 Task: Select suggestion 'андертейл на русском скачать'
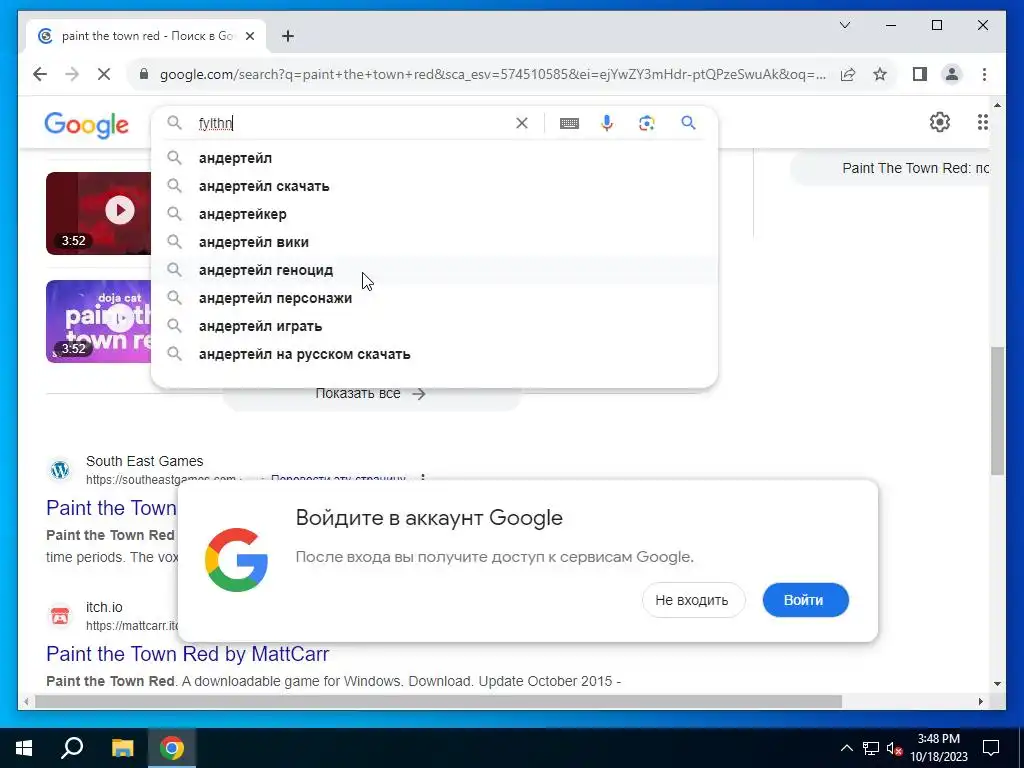pos(434,355)
